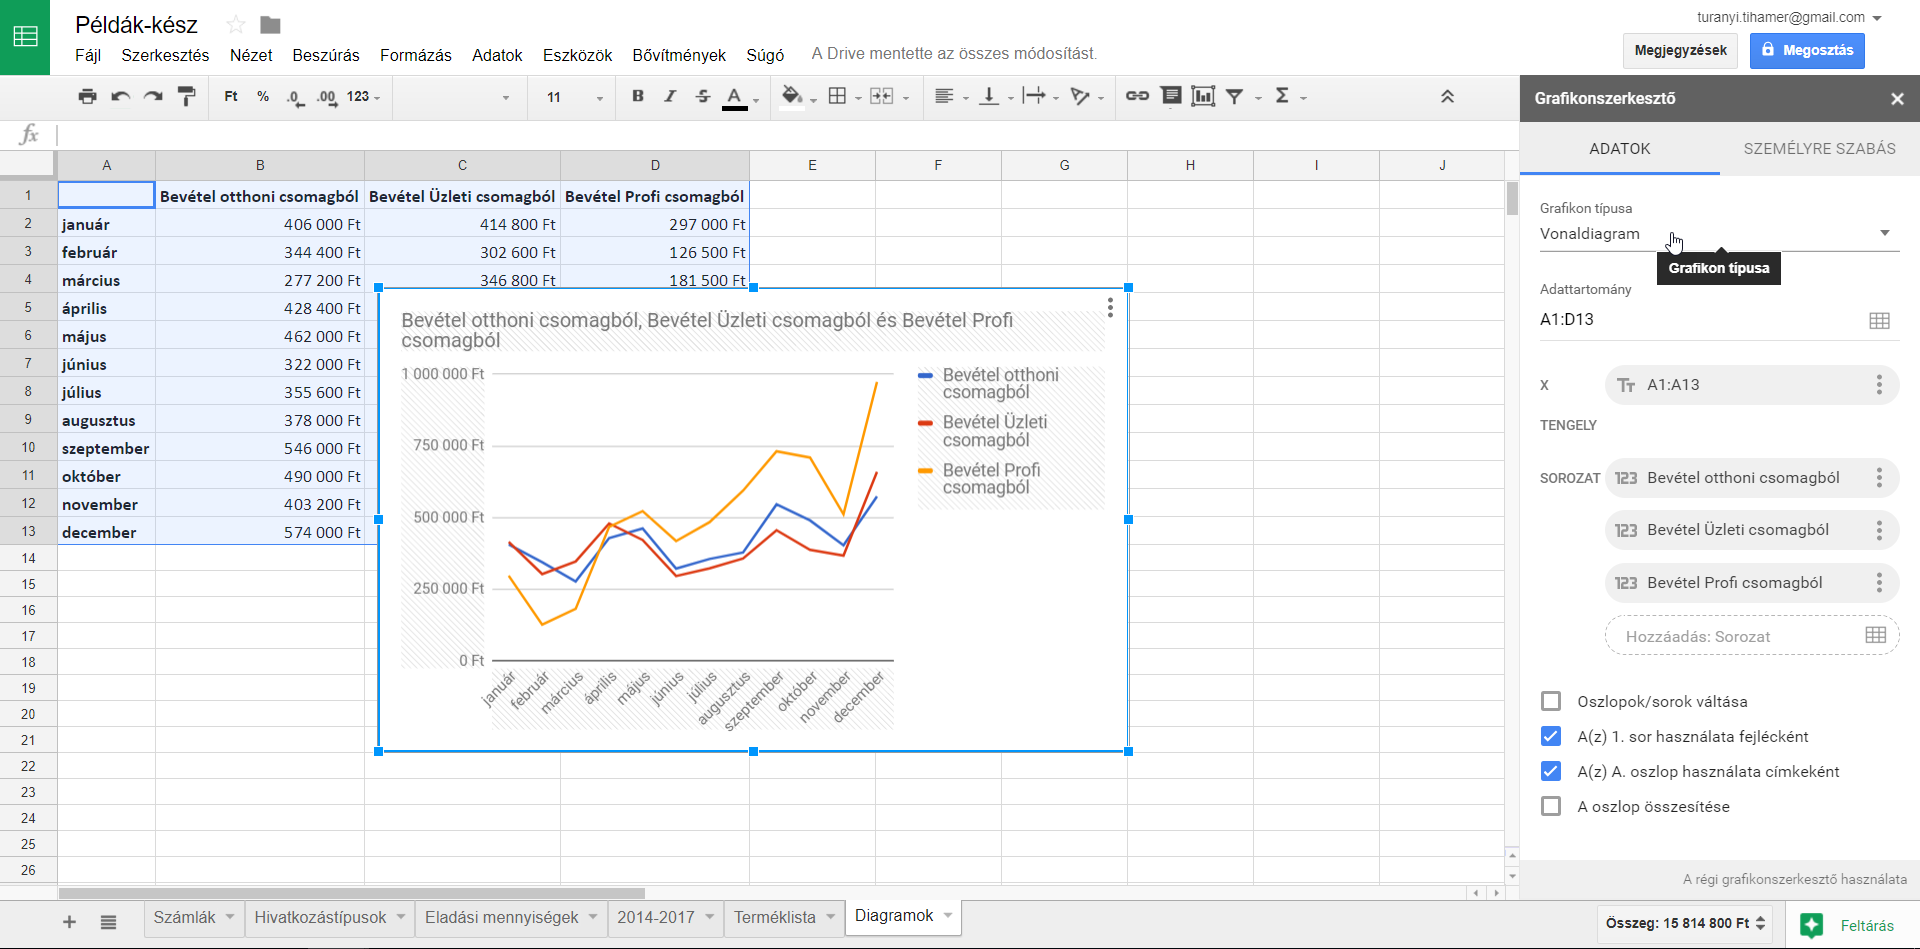Toggle bold formatting

click(x=638, y=97)
